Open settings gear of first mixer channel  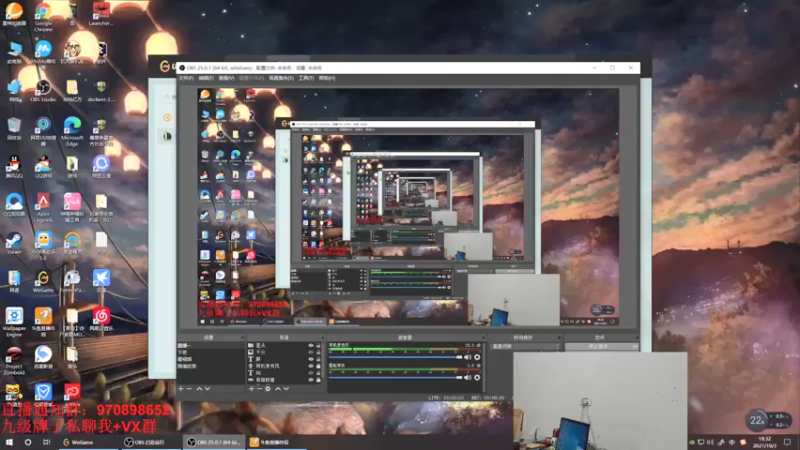pyautogui.click(x=477, y=357)
